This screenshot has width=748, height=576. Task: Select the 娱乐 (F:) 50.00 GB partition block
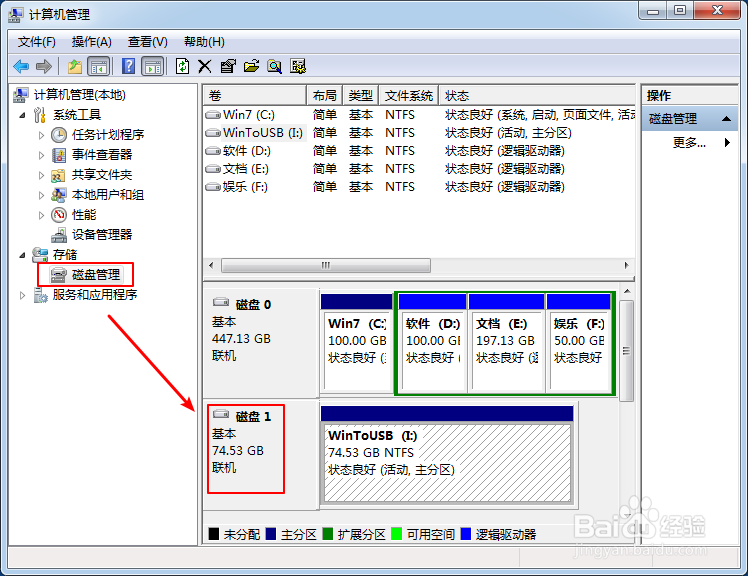(x=579, y=344)
